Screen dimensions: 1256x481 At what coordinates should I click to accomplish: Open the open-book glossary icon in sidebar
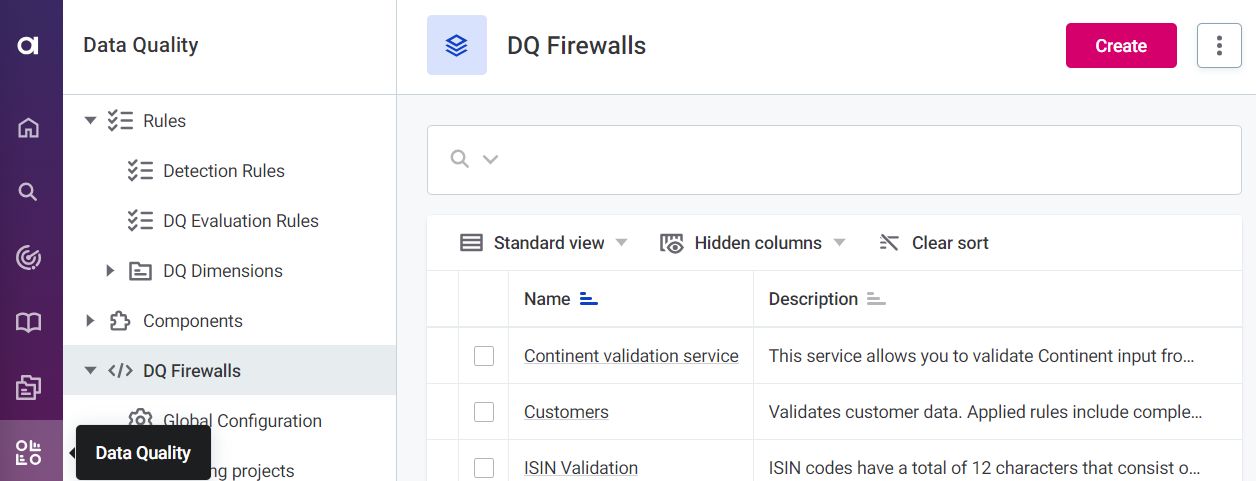point(29,322)
